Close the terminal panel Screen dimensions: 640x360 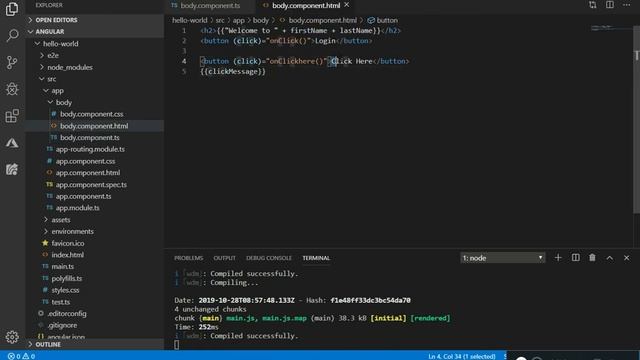tap(627, 258)
